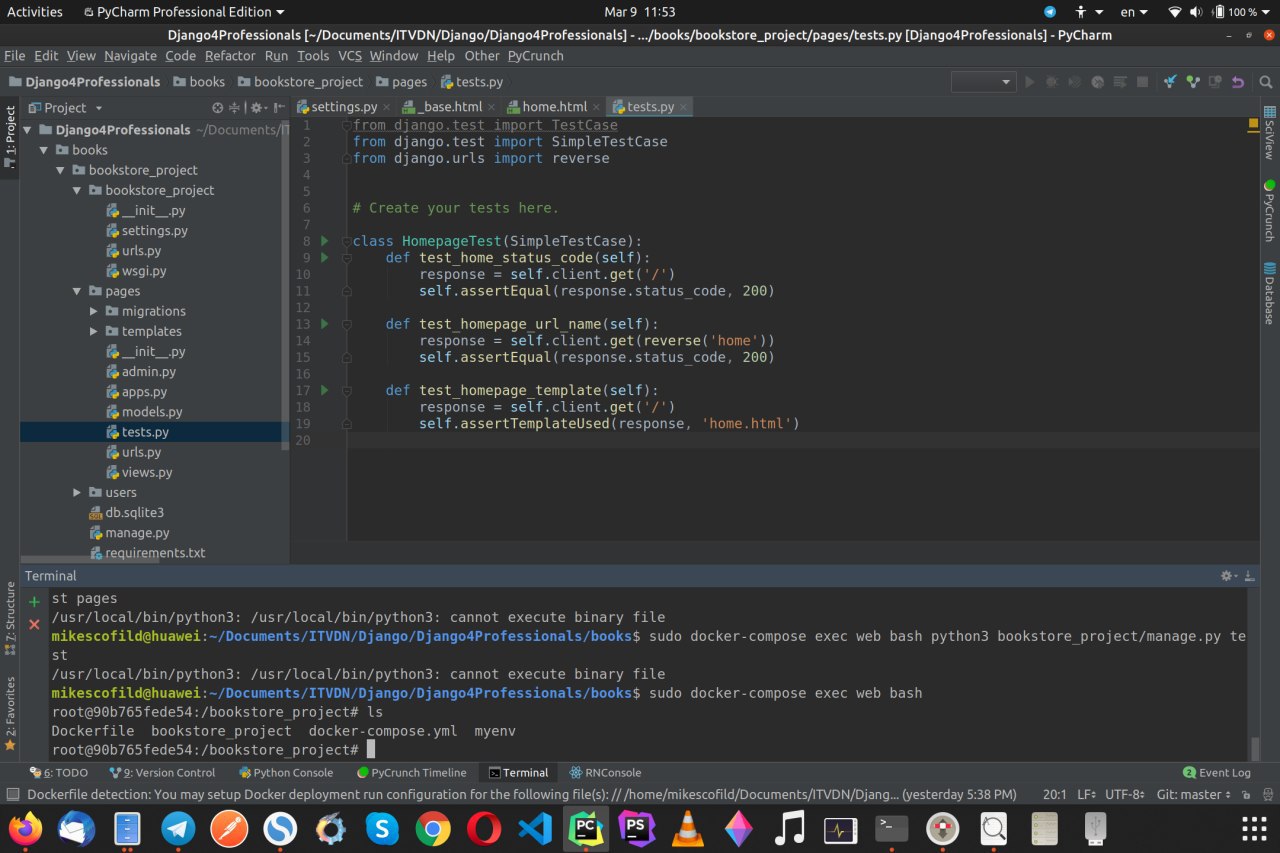Open VLC media player from the dock
The image size is (1280, 853).
pyautogui.click(x=687, y=828)
